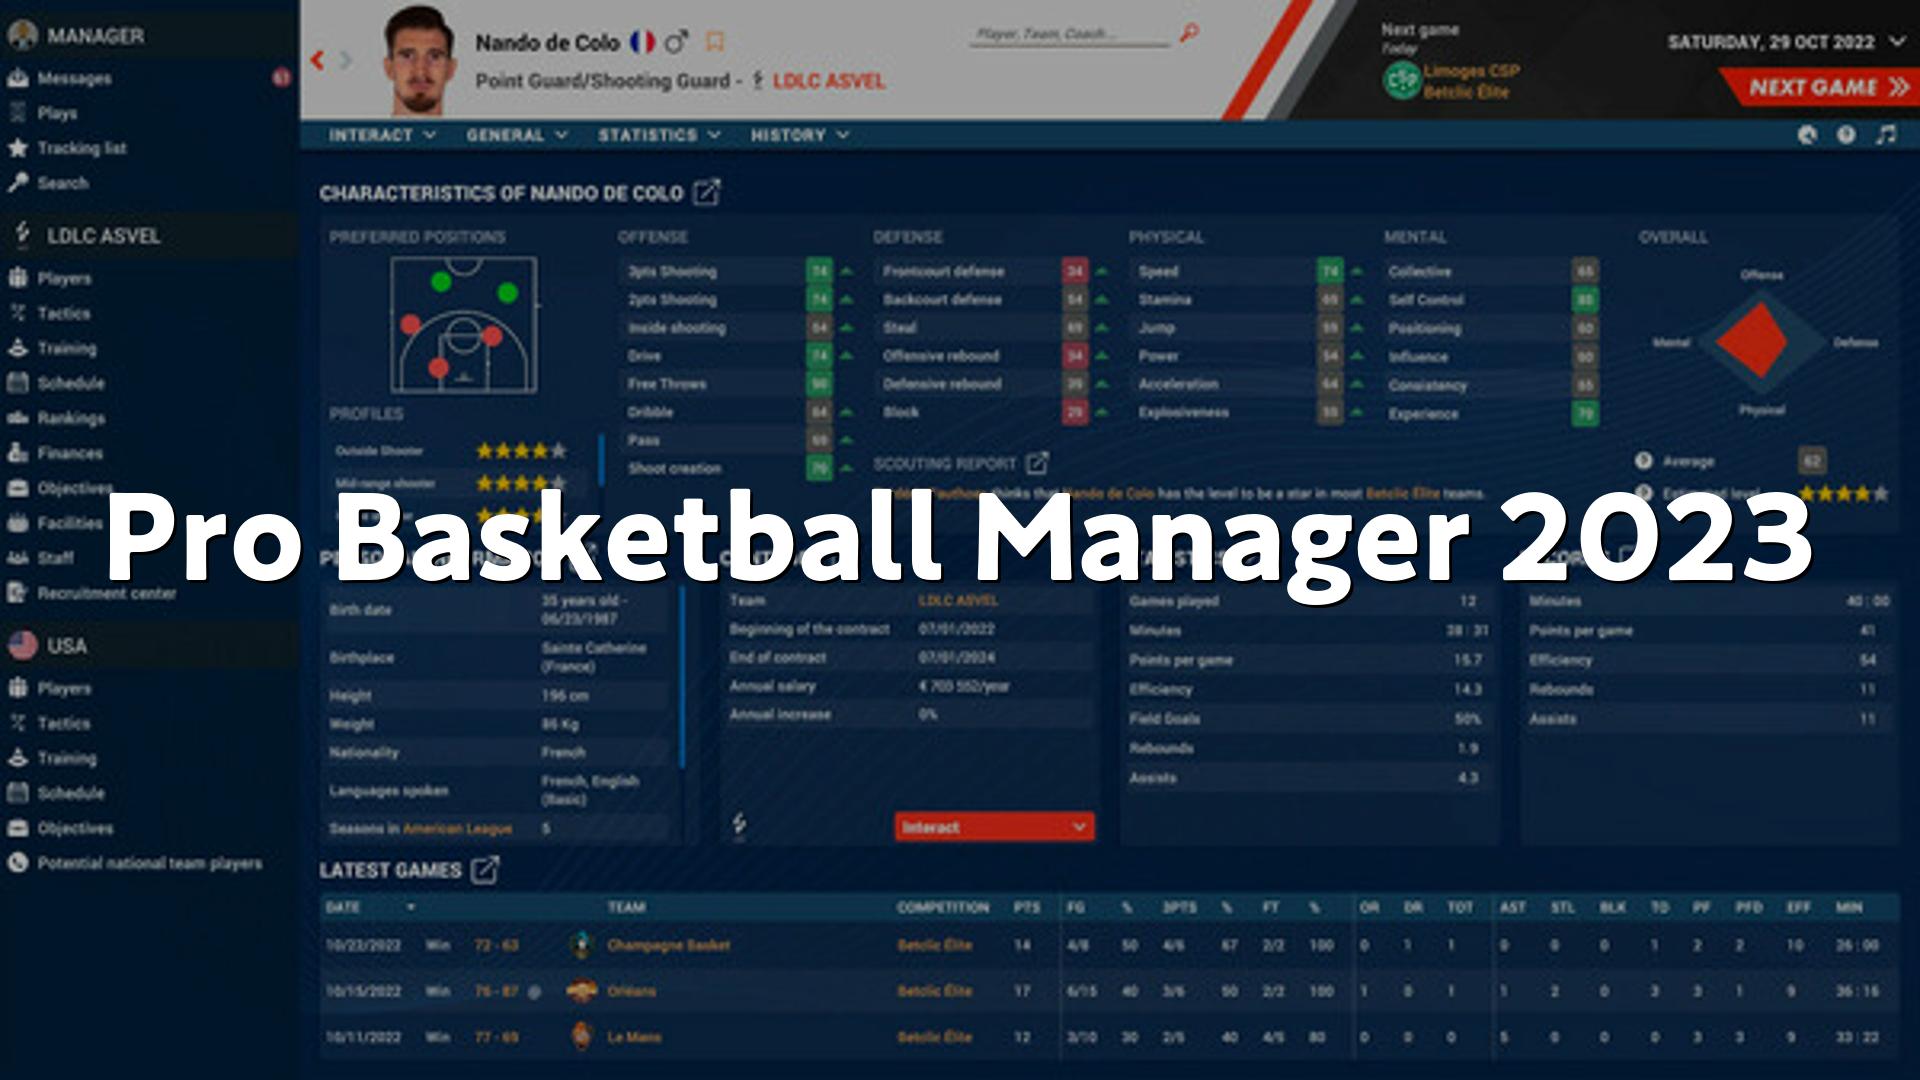Open USA team Training page
This screenshot has width=1920, height=1080.
(67, 758)
